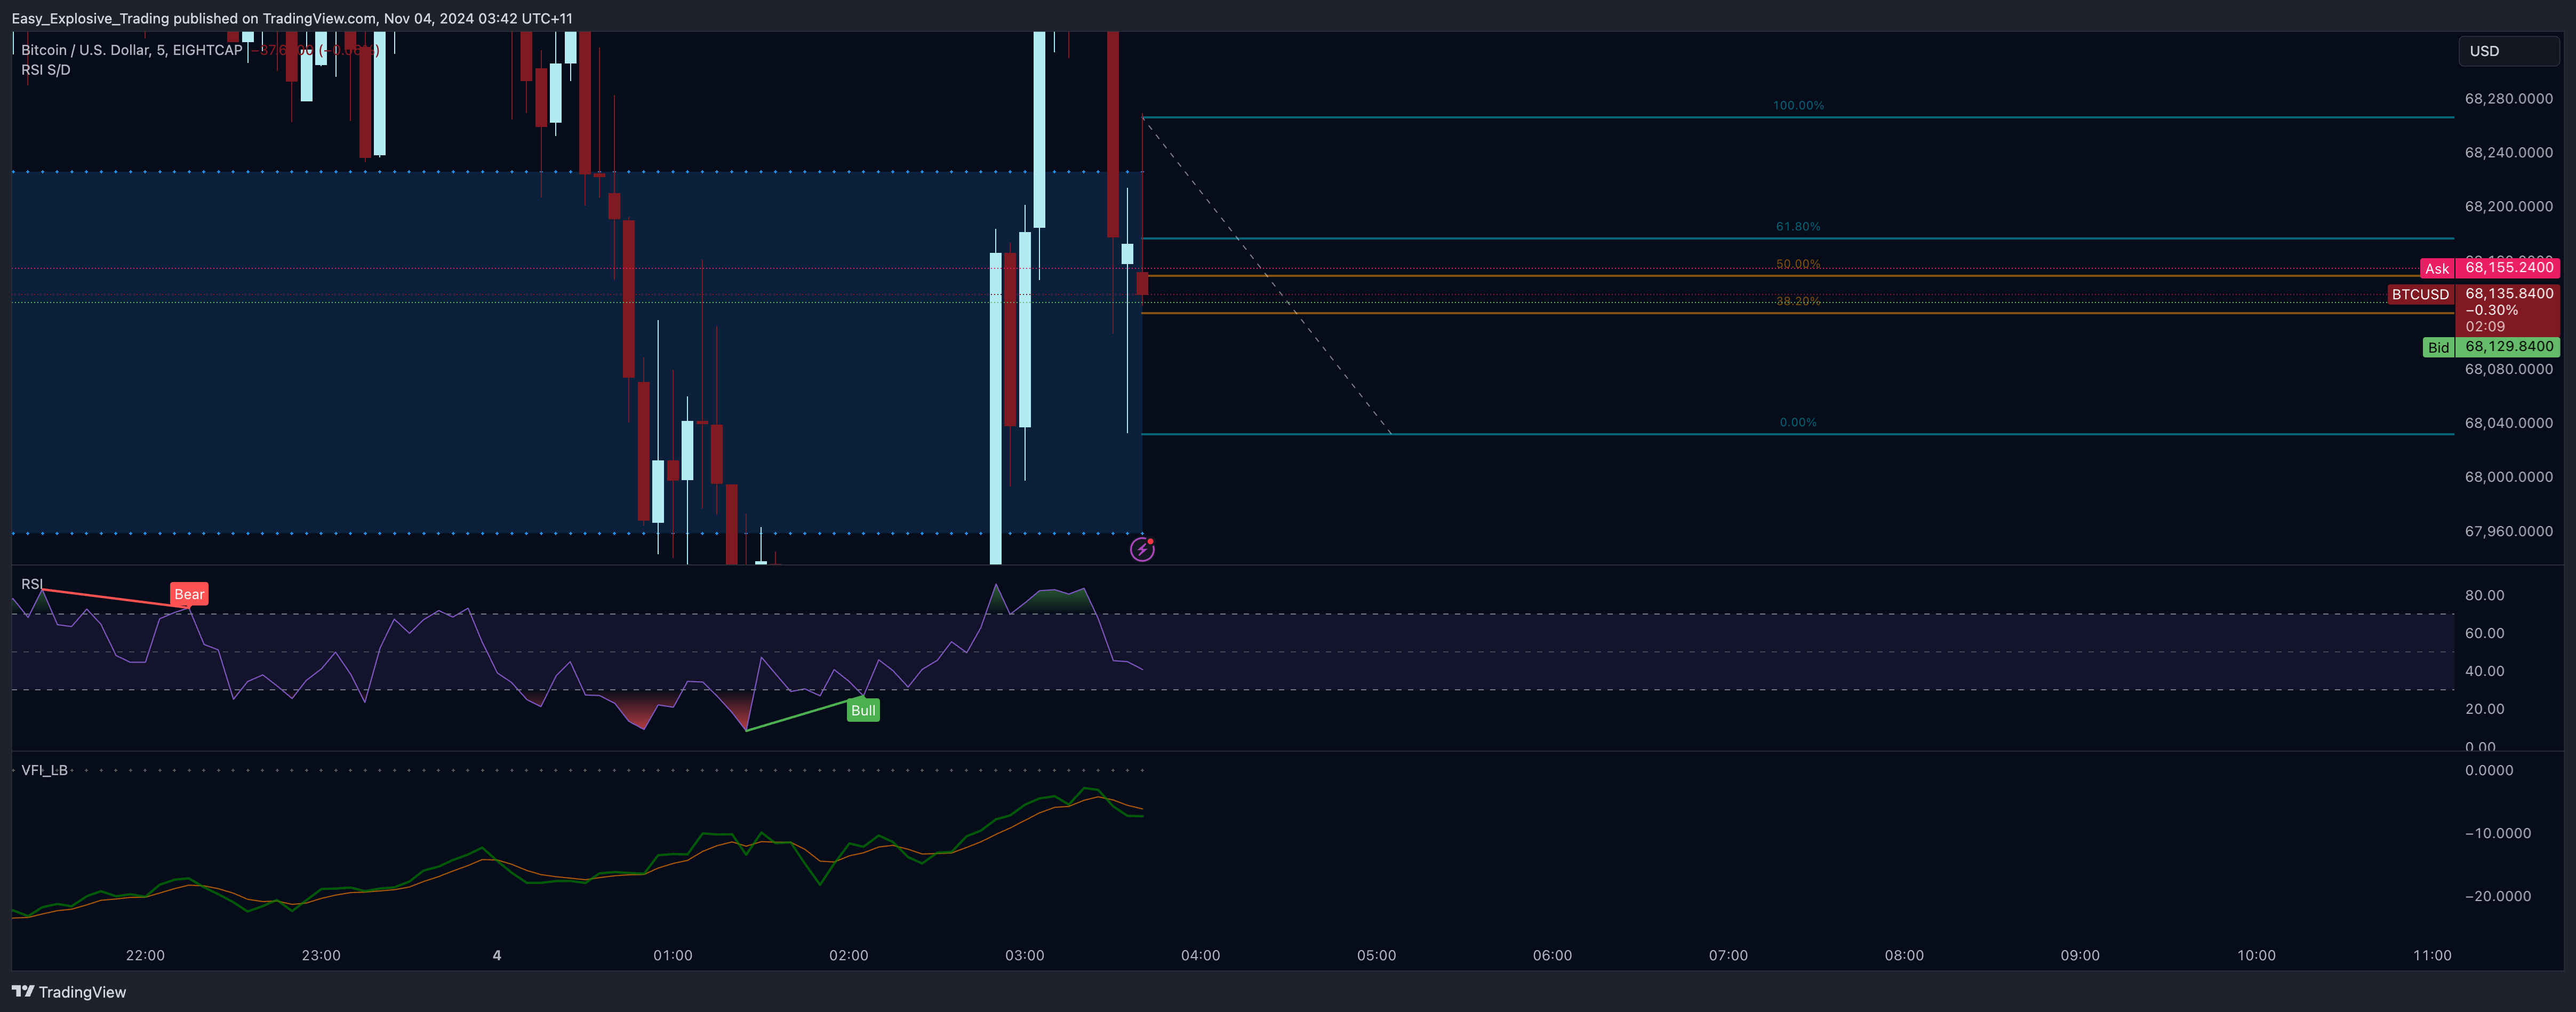Click the 67,960.0000 price axis label
Viewport: 2576px width, 1012px height.
click(x=2508, y=531)
